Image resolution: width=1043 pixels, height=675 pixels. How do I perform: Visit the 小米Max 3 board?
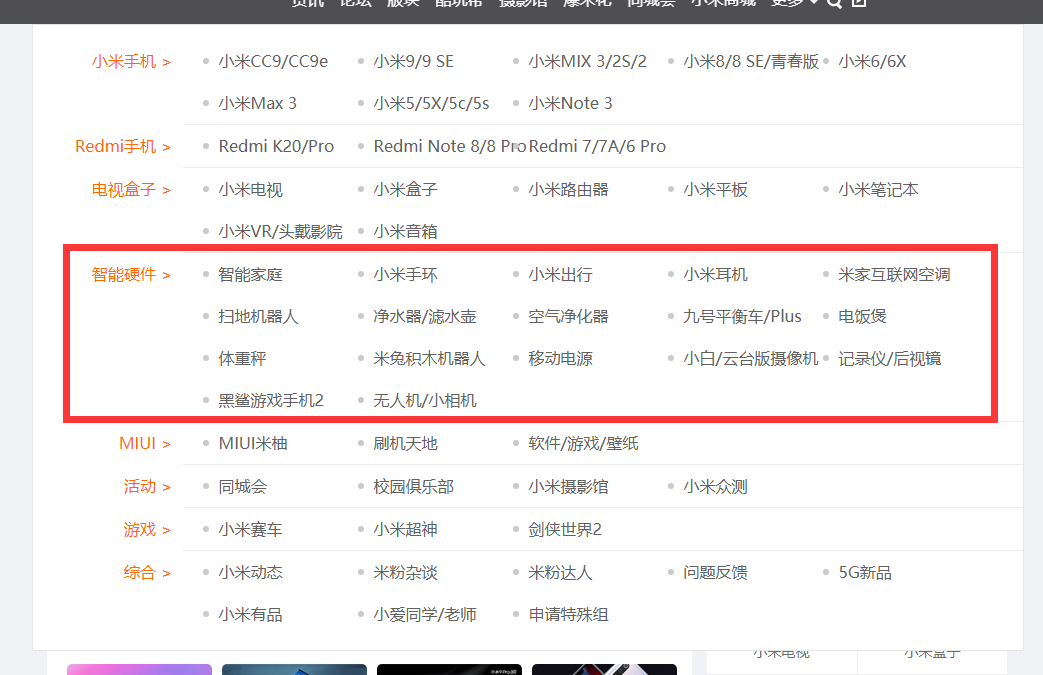257,104
